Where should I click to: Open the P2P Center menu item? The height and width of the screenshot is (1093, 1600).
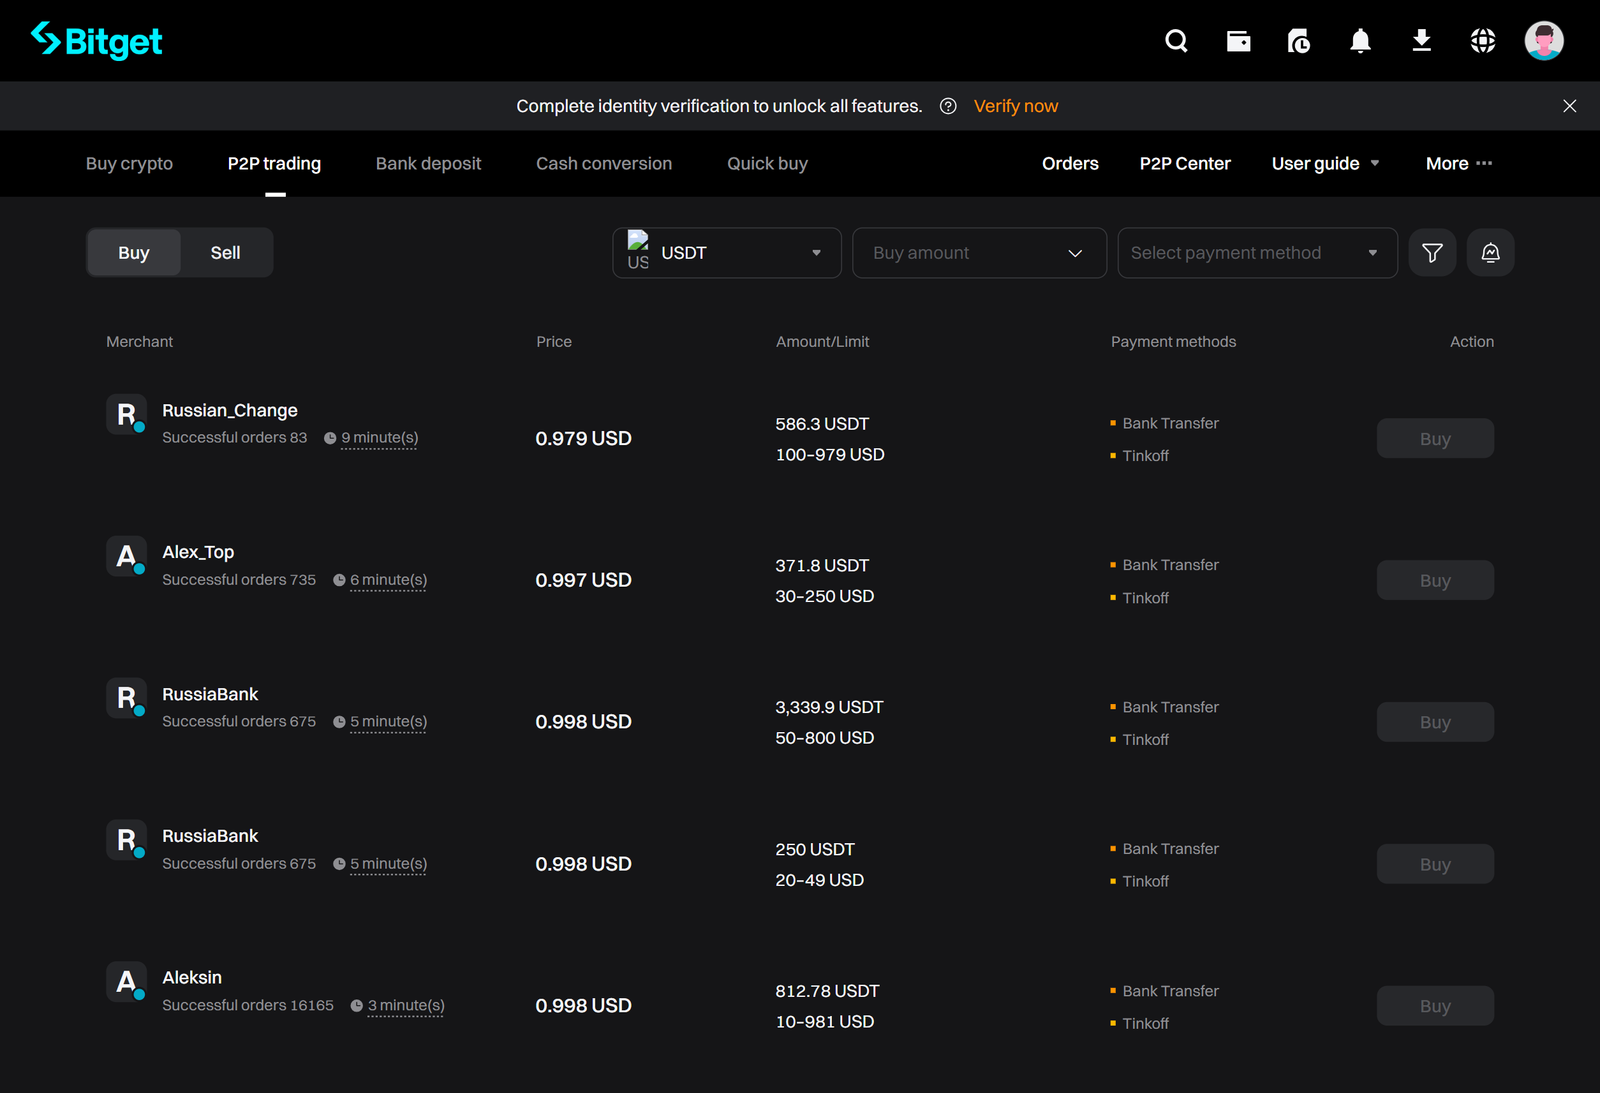pyautogui.click(x=1185, y=163)
